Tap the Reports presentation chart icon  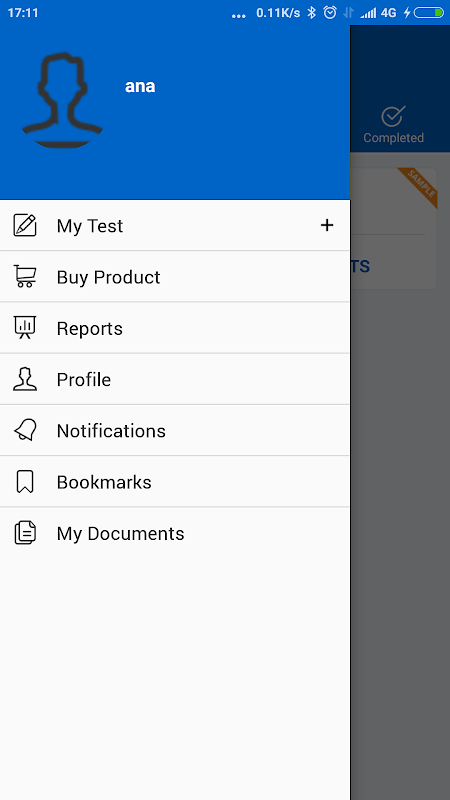click(x=24, y=328)
